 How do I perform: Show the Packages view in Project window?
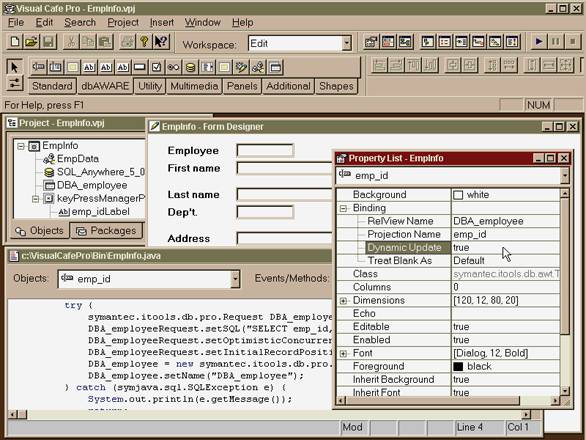(x=106, y=231)
